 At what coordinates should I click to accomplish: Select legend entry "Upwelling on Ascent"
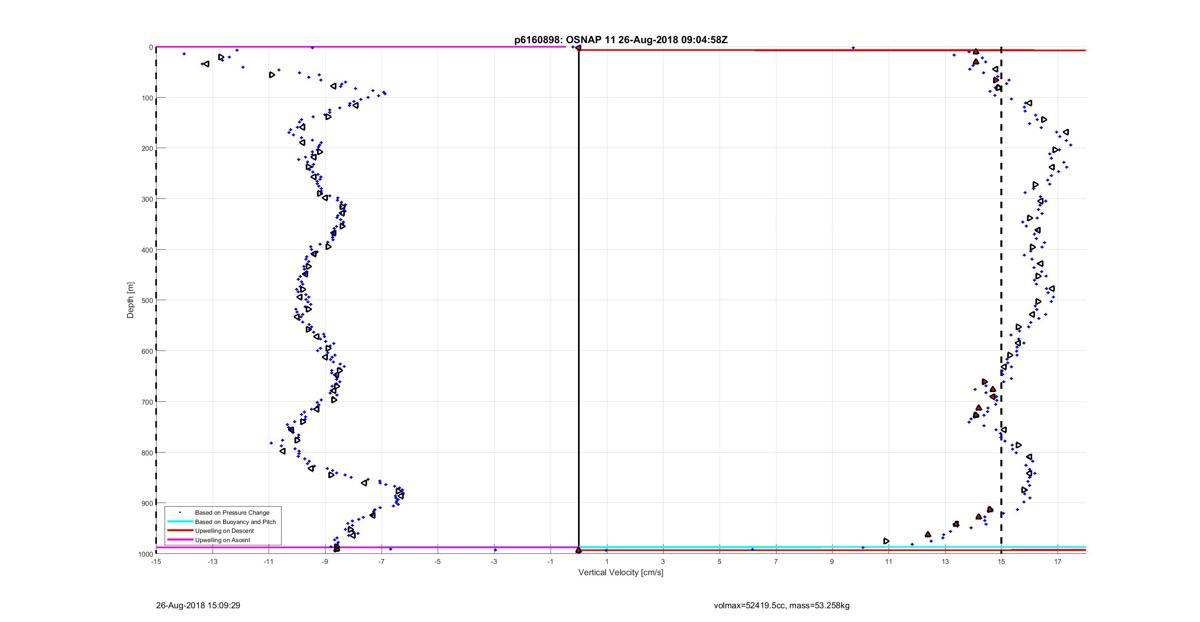click(x=223, y=540)
